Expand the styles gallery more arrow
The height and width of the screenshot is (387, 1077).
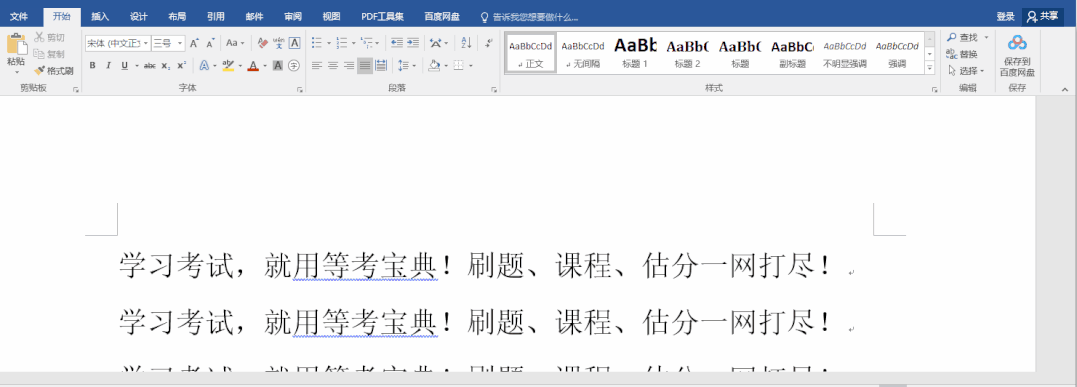point(930,68)
